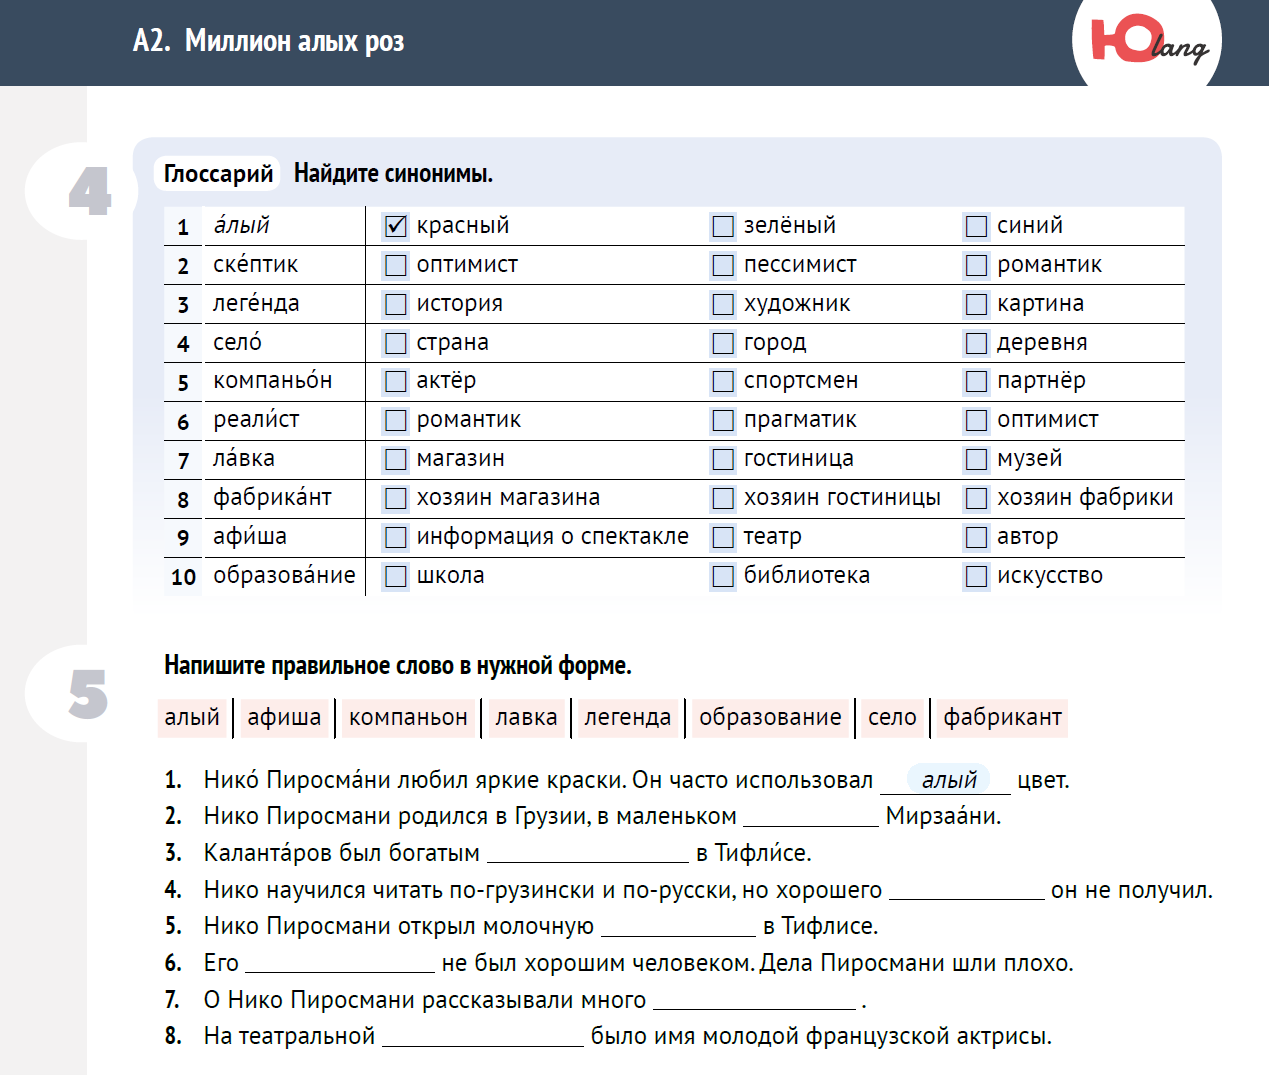Select 'хозяин фабрики' checkbox

click(976, 498)
